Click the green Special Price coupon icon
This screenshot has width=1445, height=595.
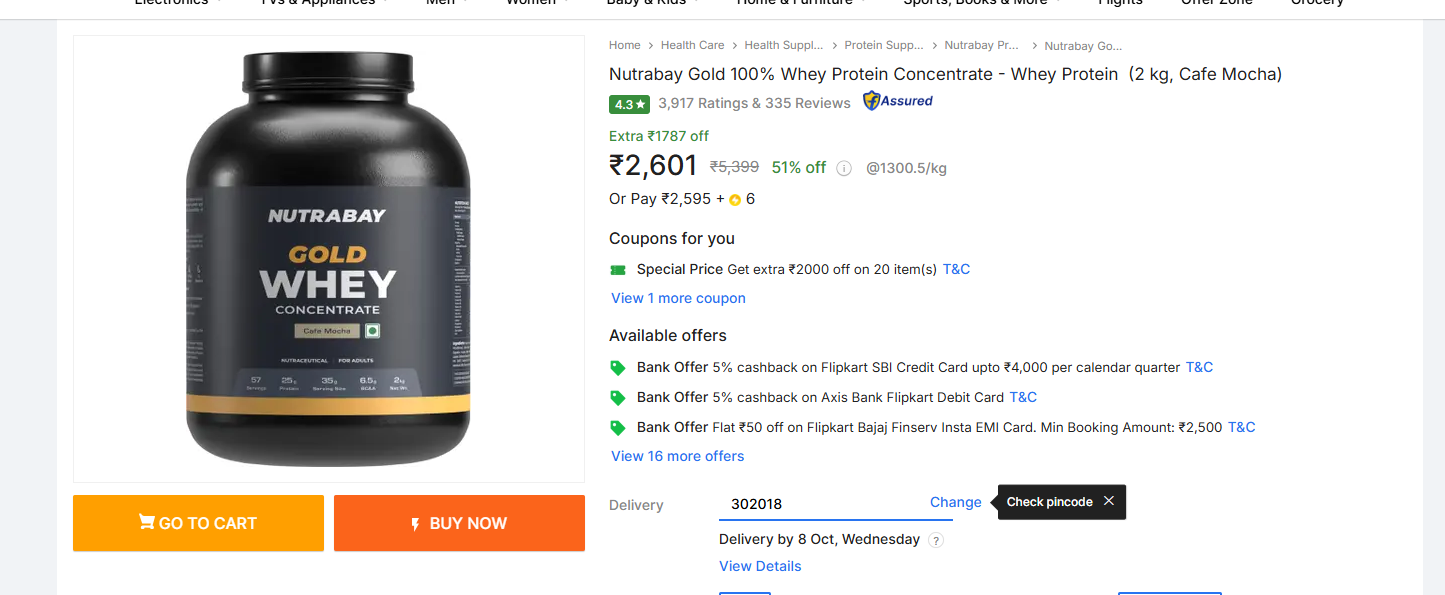point(618,270)
